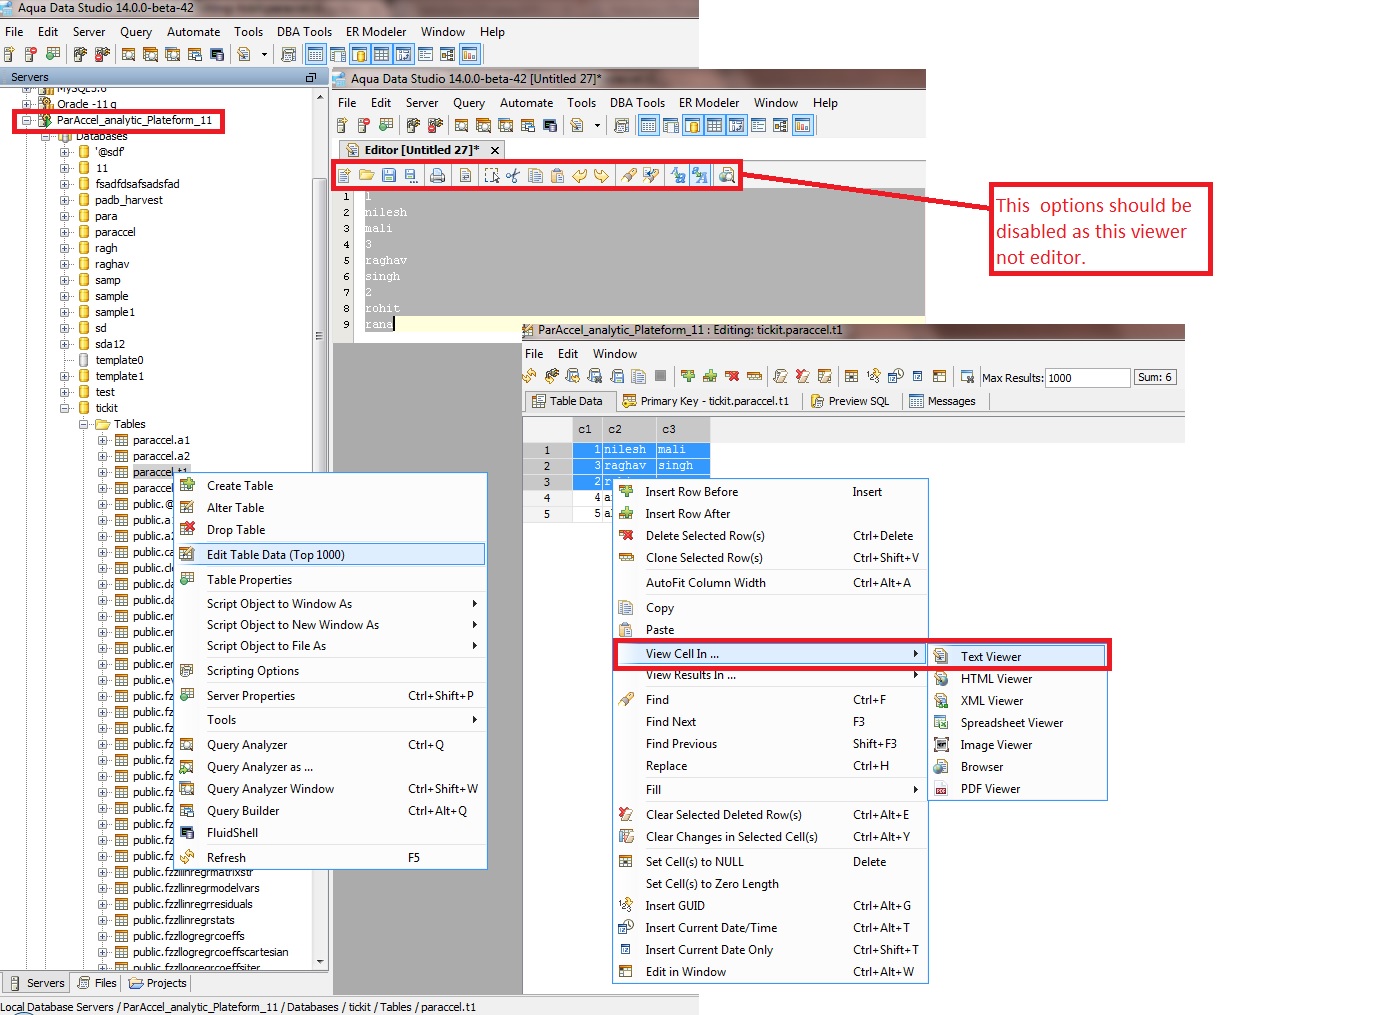Expand the padb_harvest database node
Image resolution: width=1394 pixels, height=1015 pixels.
coord(65,200)
